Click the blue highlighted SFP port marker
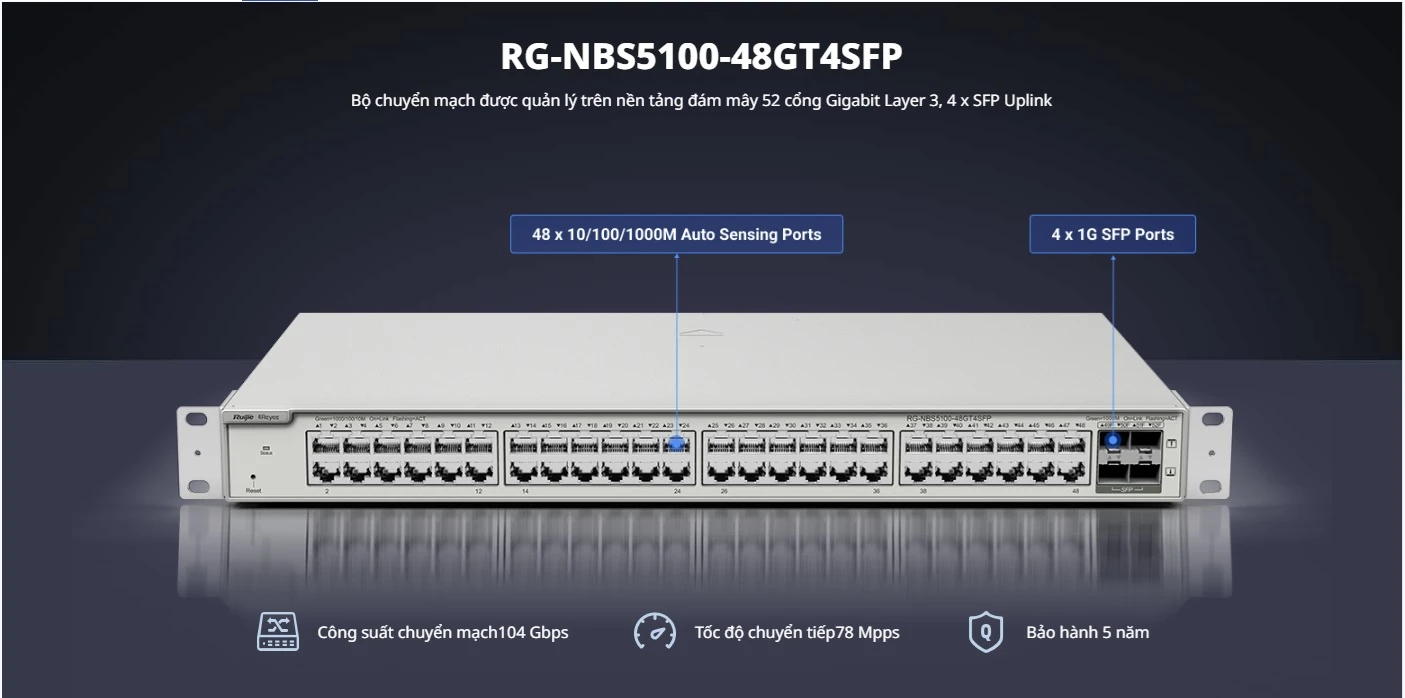The image size is (1405, 698). click(1112, 440)
